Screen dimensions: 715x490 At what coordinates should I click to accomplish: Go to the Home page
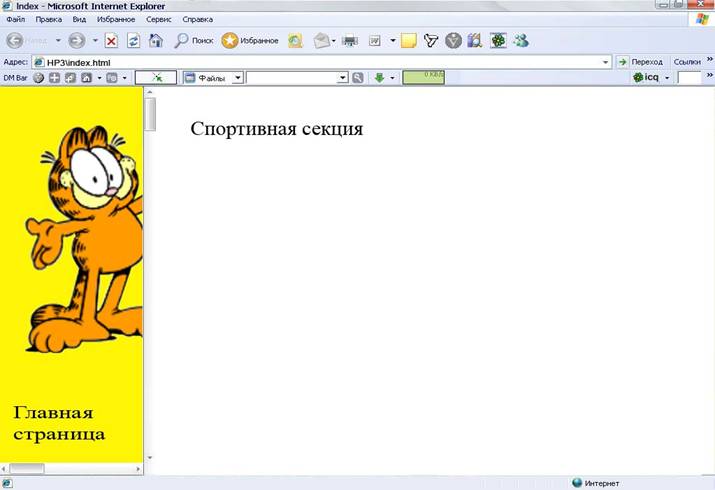pyautogui.click(x=156, y=41)
